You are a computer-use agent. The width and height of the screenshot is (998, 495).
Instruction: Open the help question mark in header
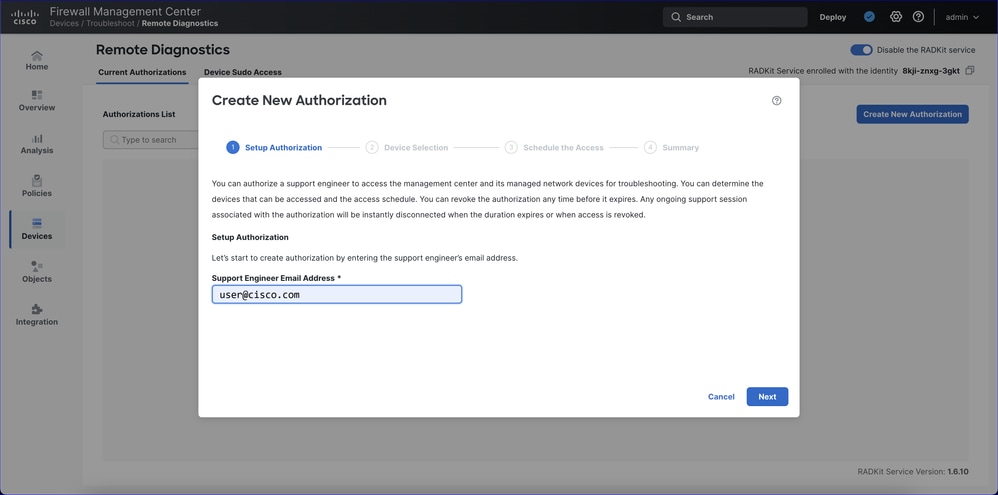click(x=918, y=17)
